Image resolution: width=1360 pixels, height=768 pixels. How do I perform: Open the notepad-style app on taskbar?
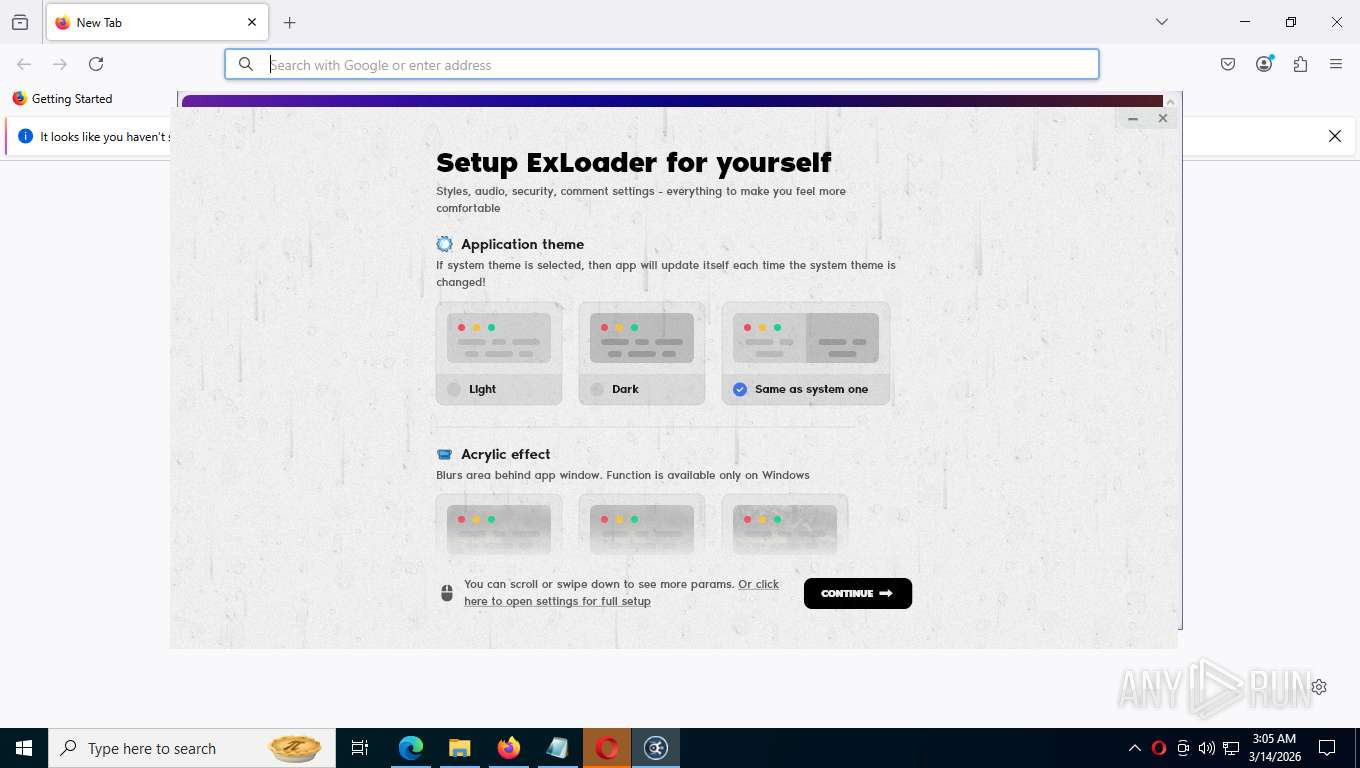558,748
